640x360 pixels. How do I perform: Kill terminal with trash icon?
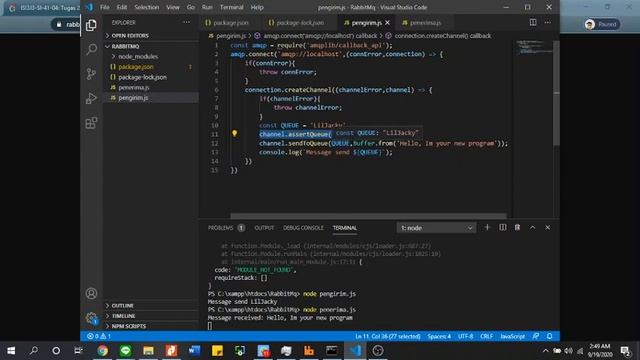tap(517, 227)
